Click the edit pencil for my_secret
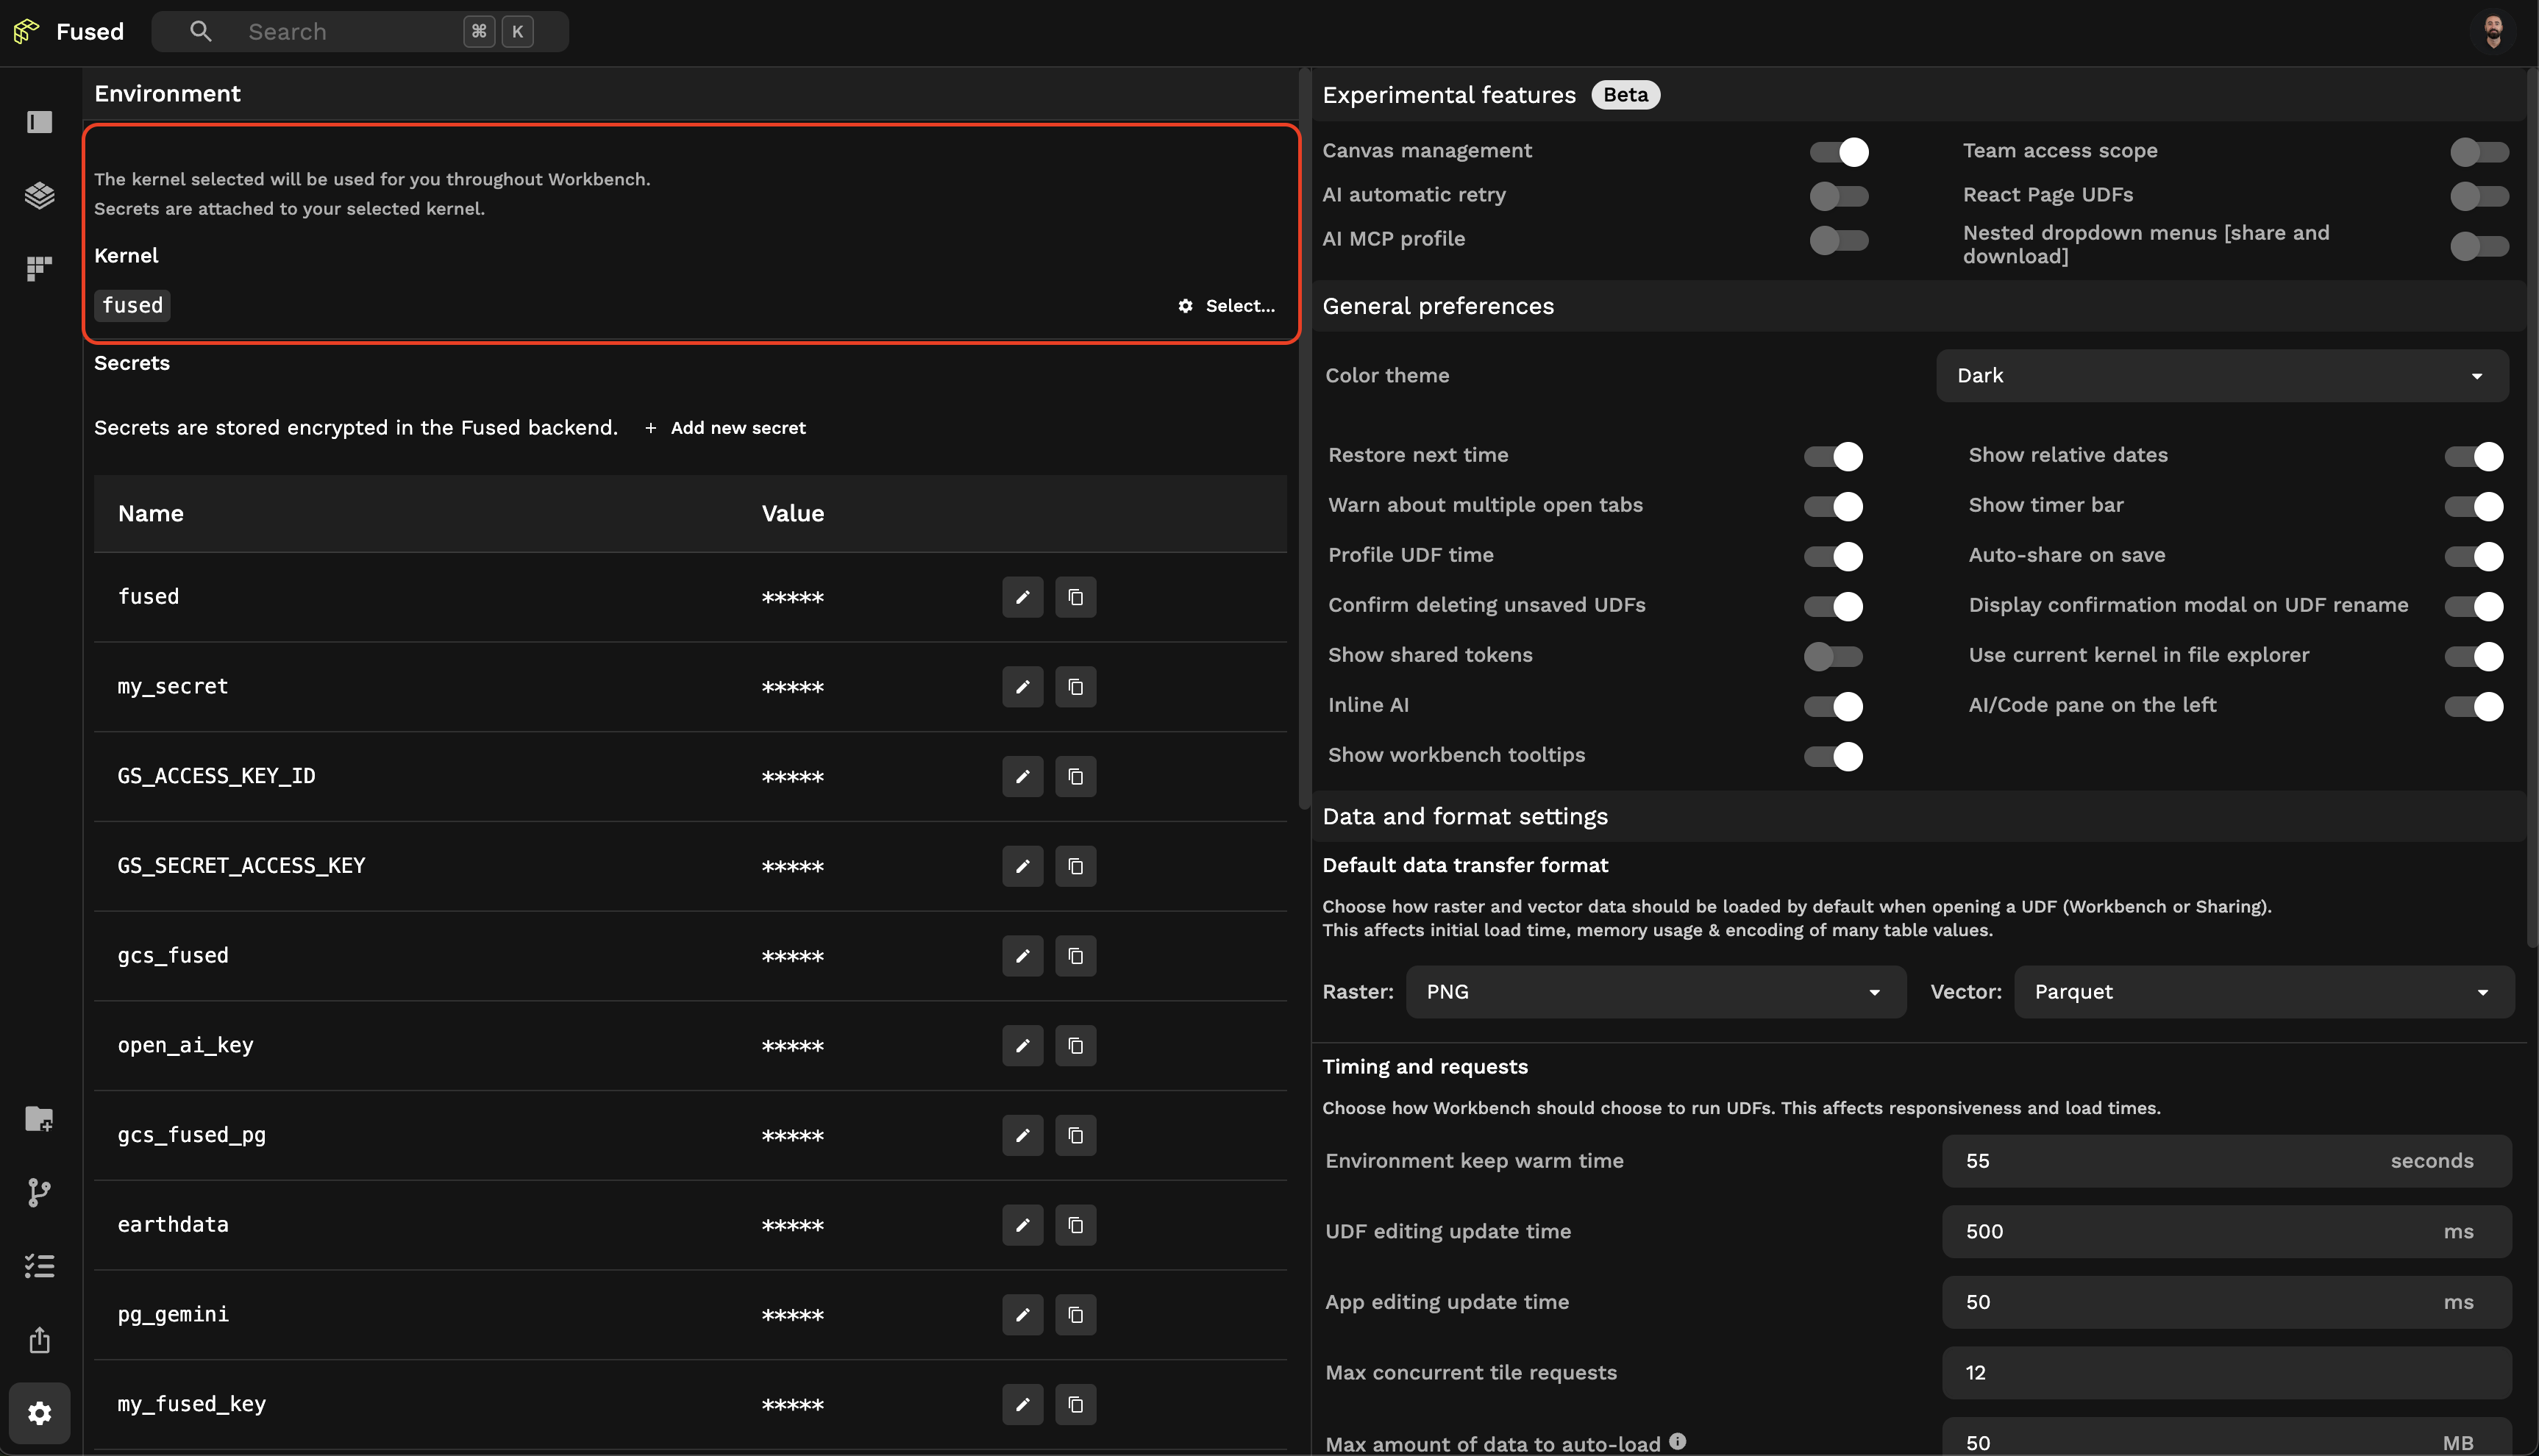Screen dimensions: 2539x1456 click(x=1022, y=687)
